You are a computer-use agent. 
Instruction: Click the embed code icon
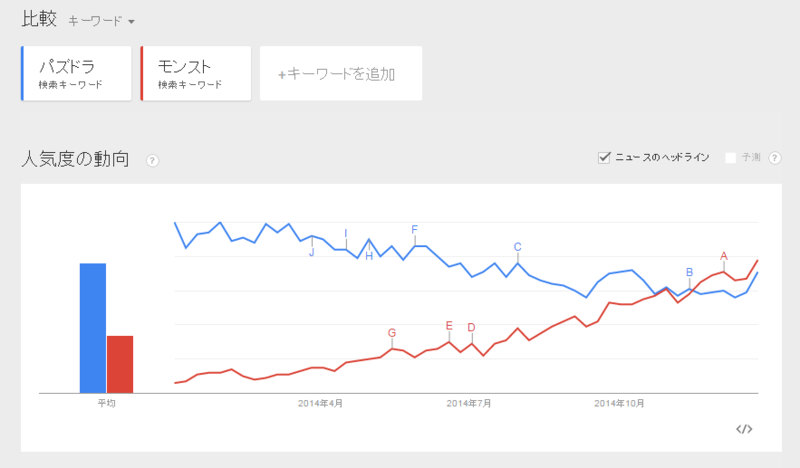(743, 429)
